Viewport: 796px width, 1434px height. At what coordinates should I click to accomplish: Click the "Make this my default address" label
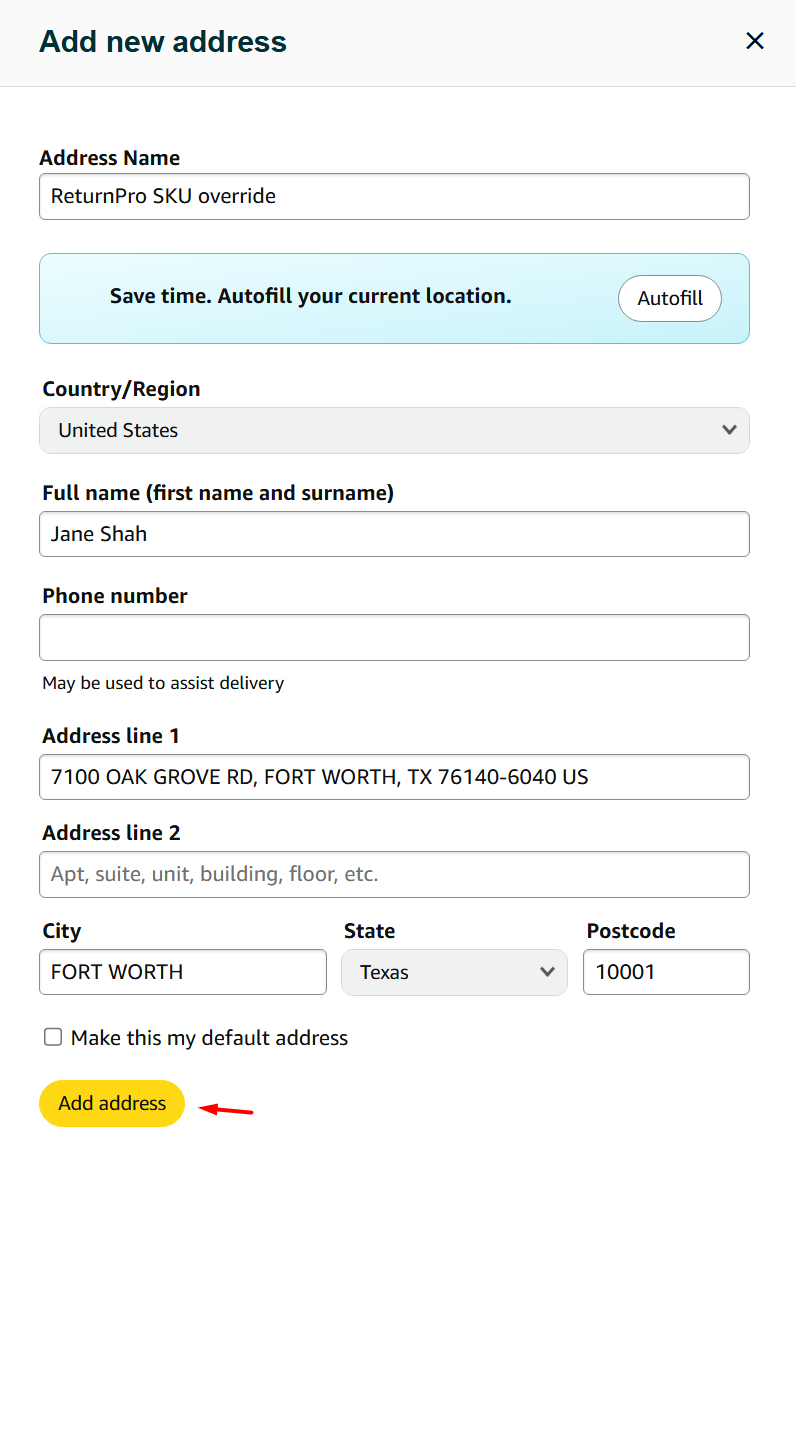(209, 1038)
